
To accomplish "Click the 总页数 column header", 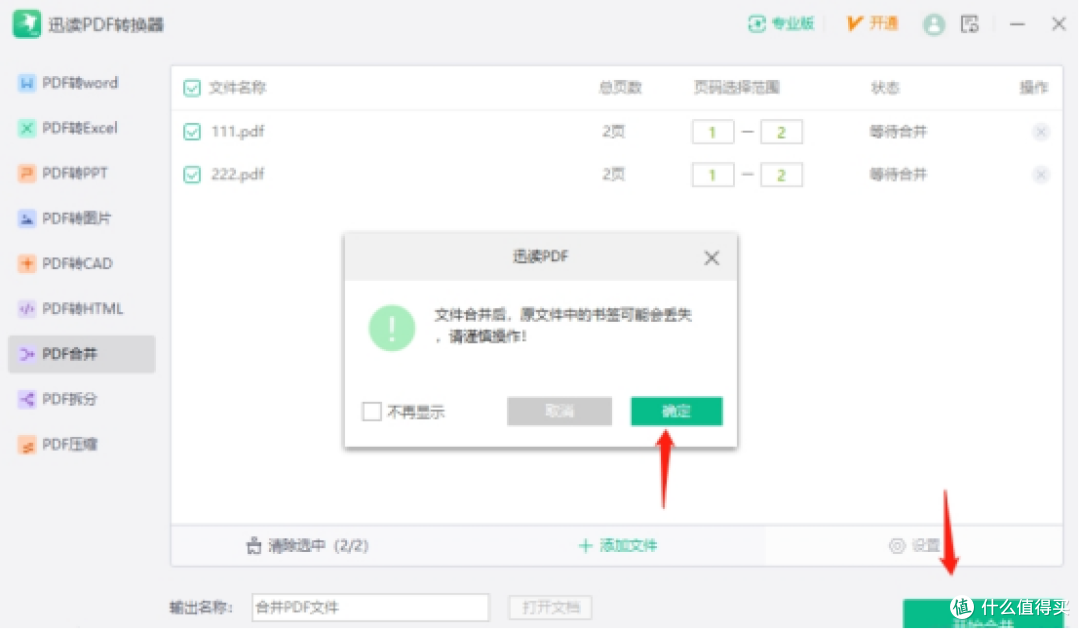I will point(620,88).
